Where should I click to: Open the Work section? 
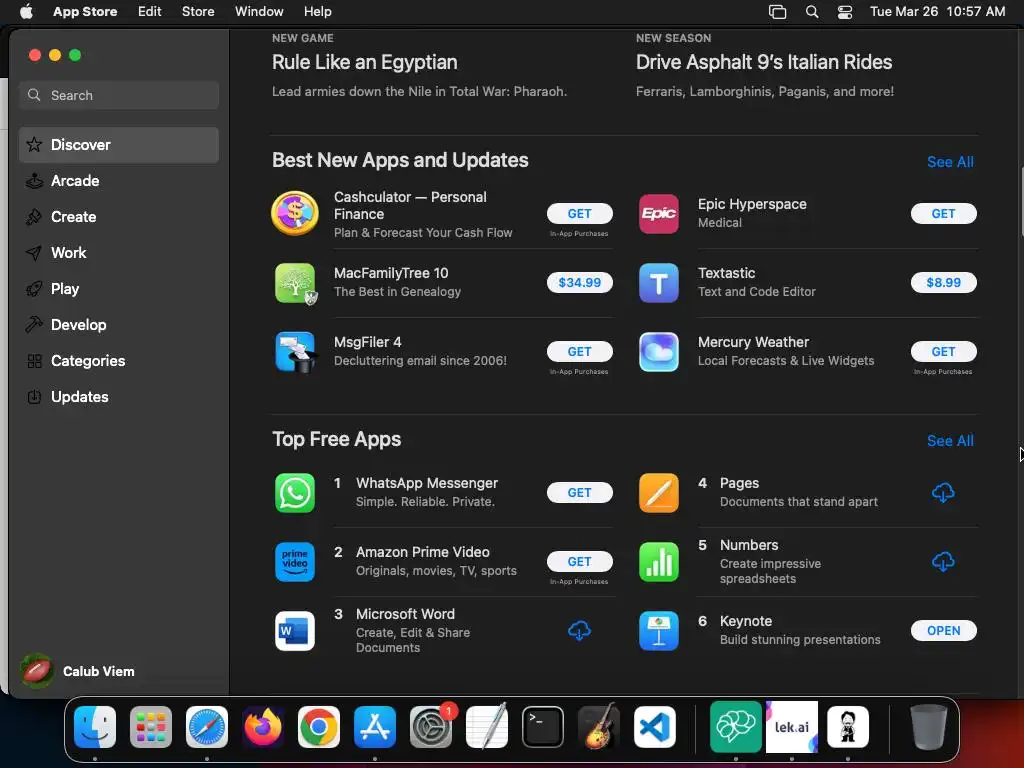click(119, 253)
